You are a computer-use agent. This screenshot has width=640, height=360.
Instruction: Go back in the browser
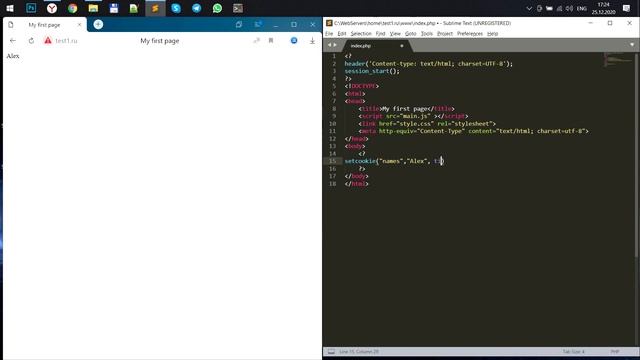click(13, 40)
